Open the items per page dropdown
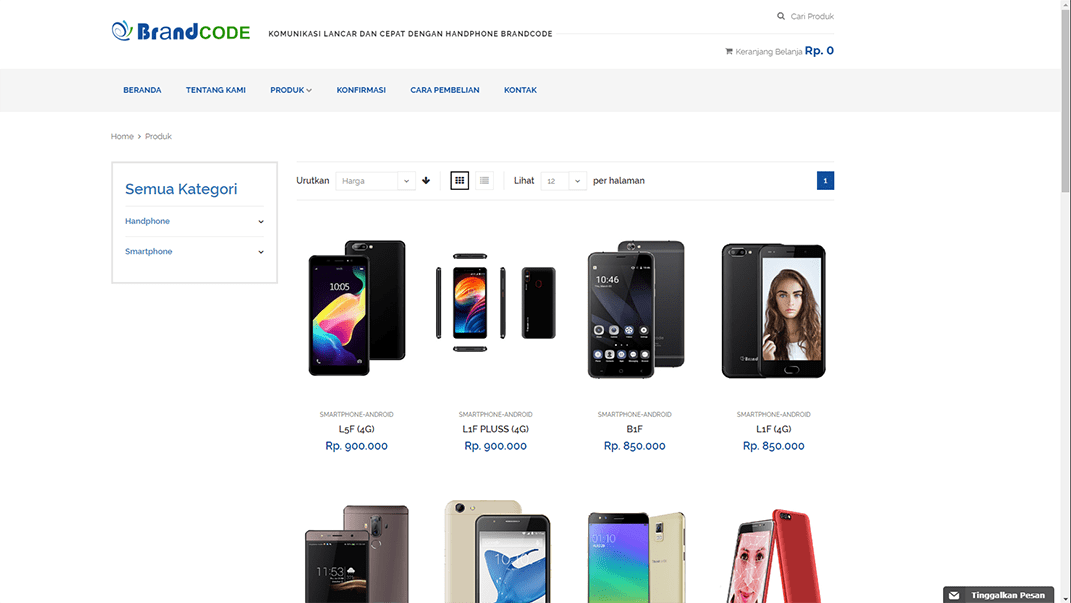1071x603 pixels. click(x=563, y=181)
